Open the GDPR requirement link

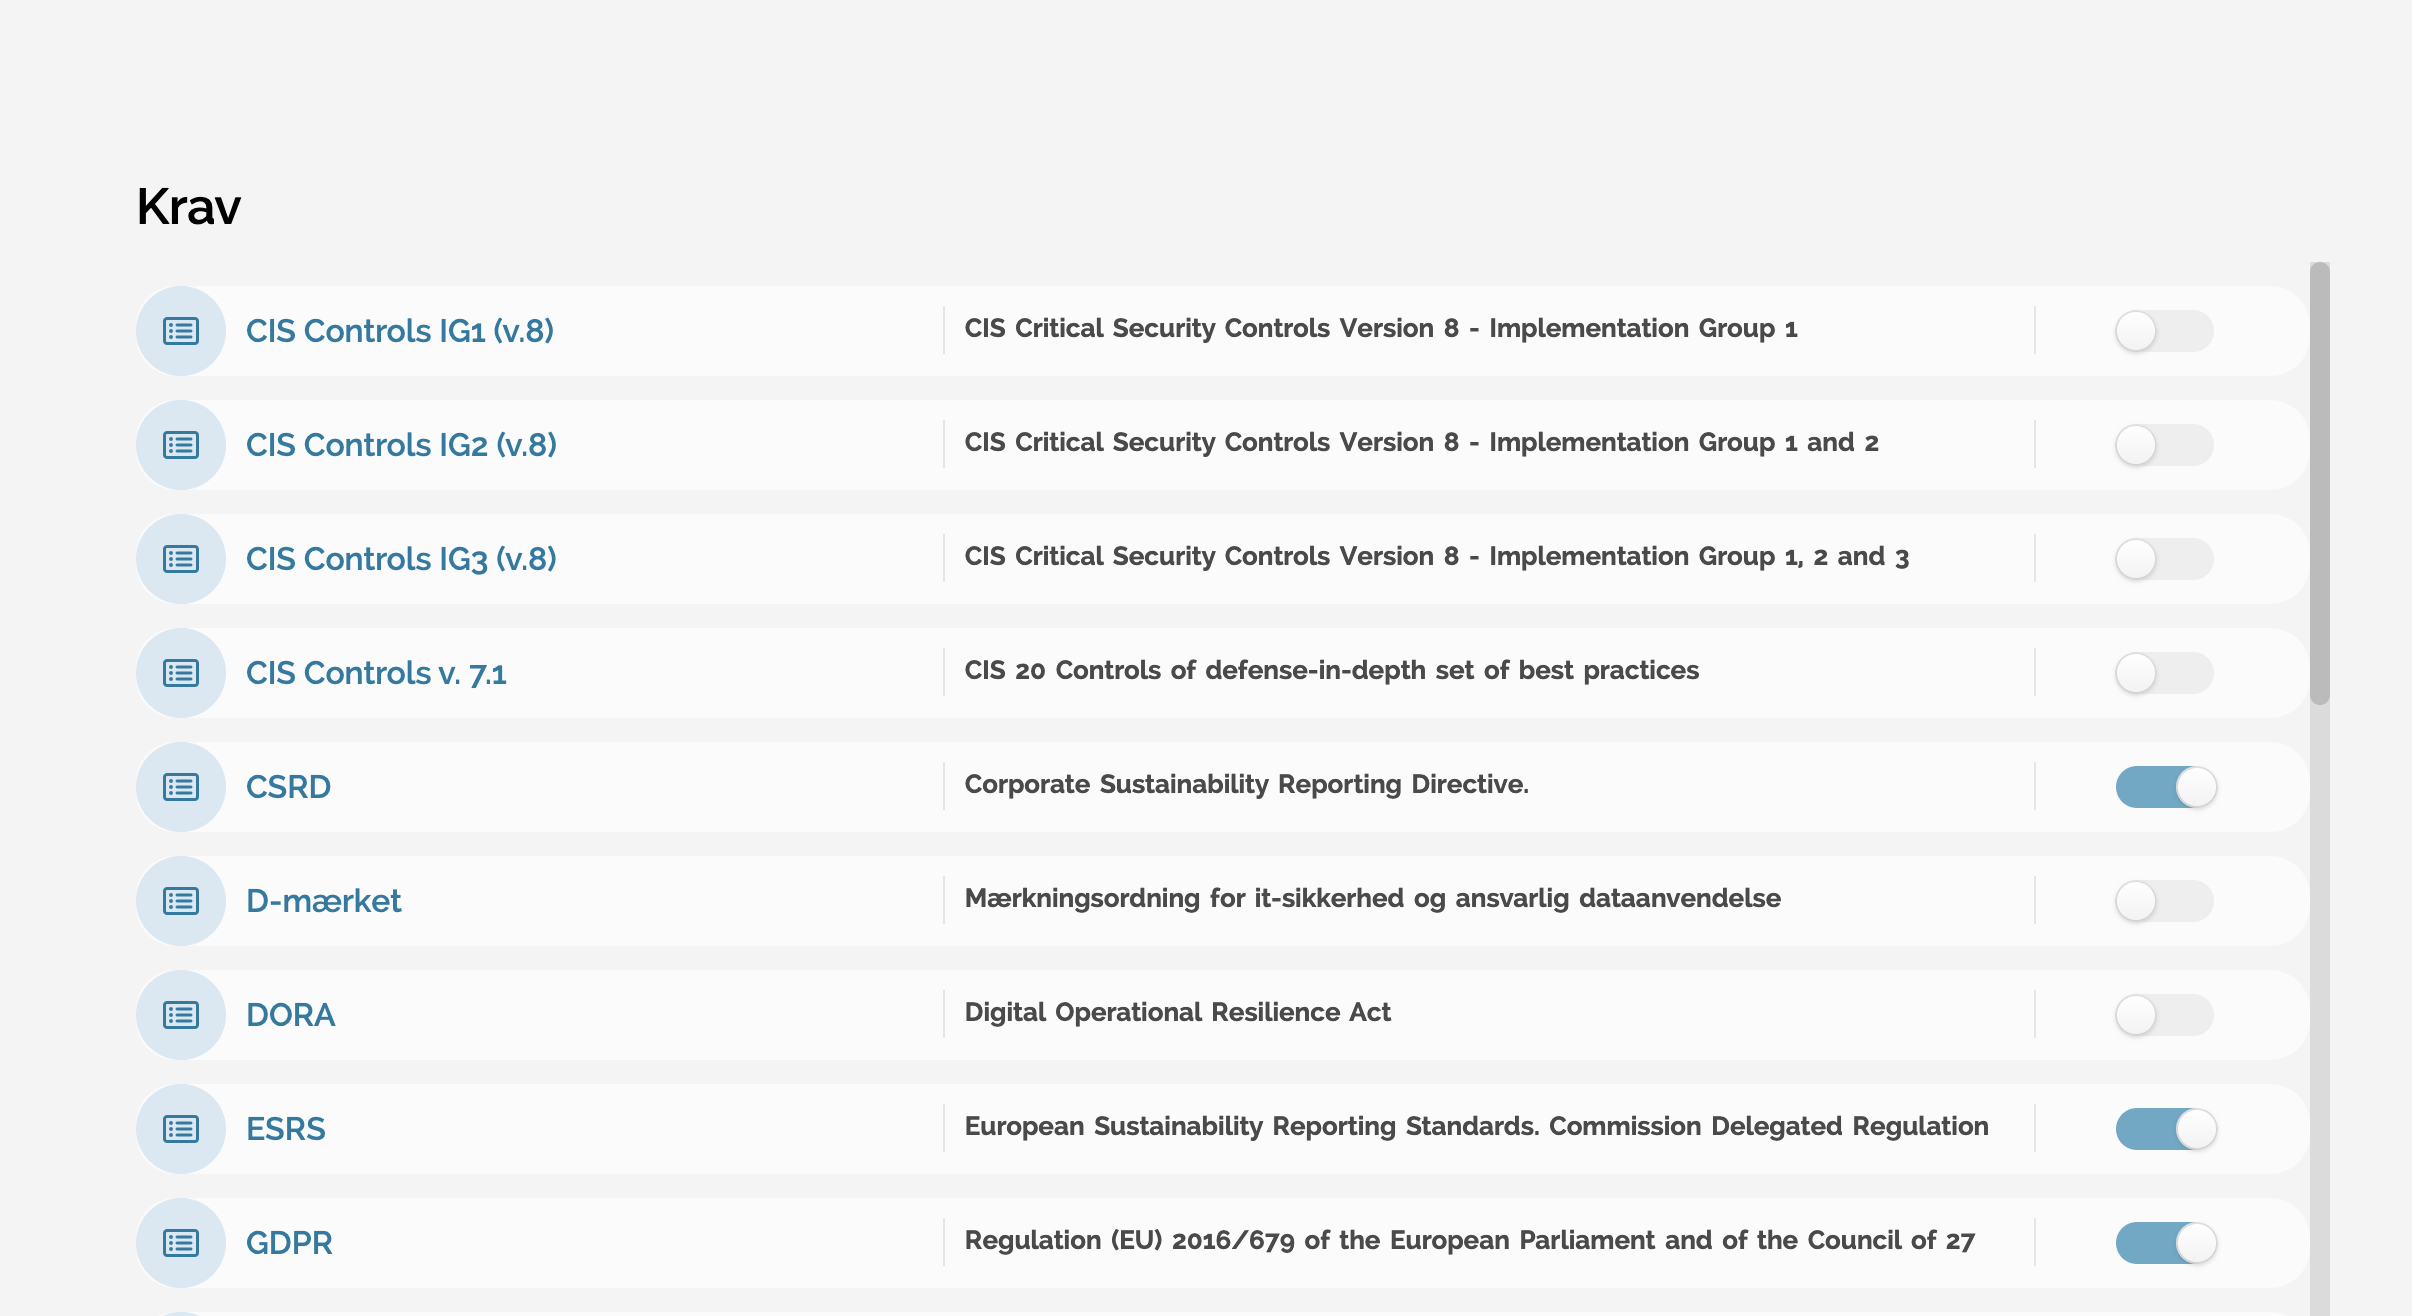point(289,1243)
